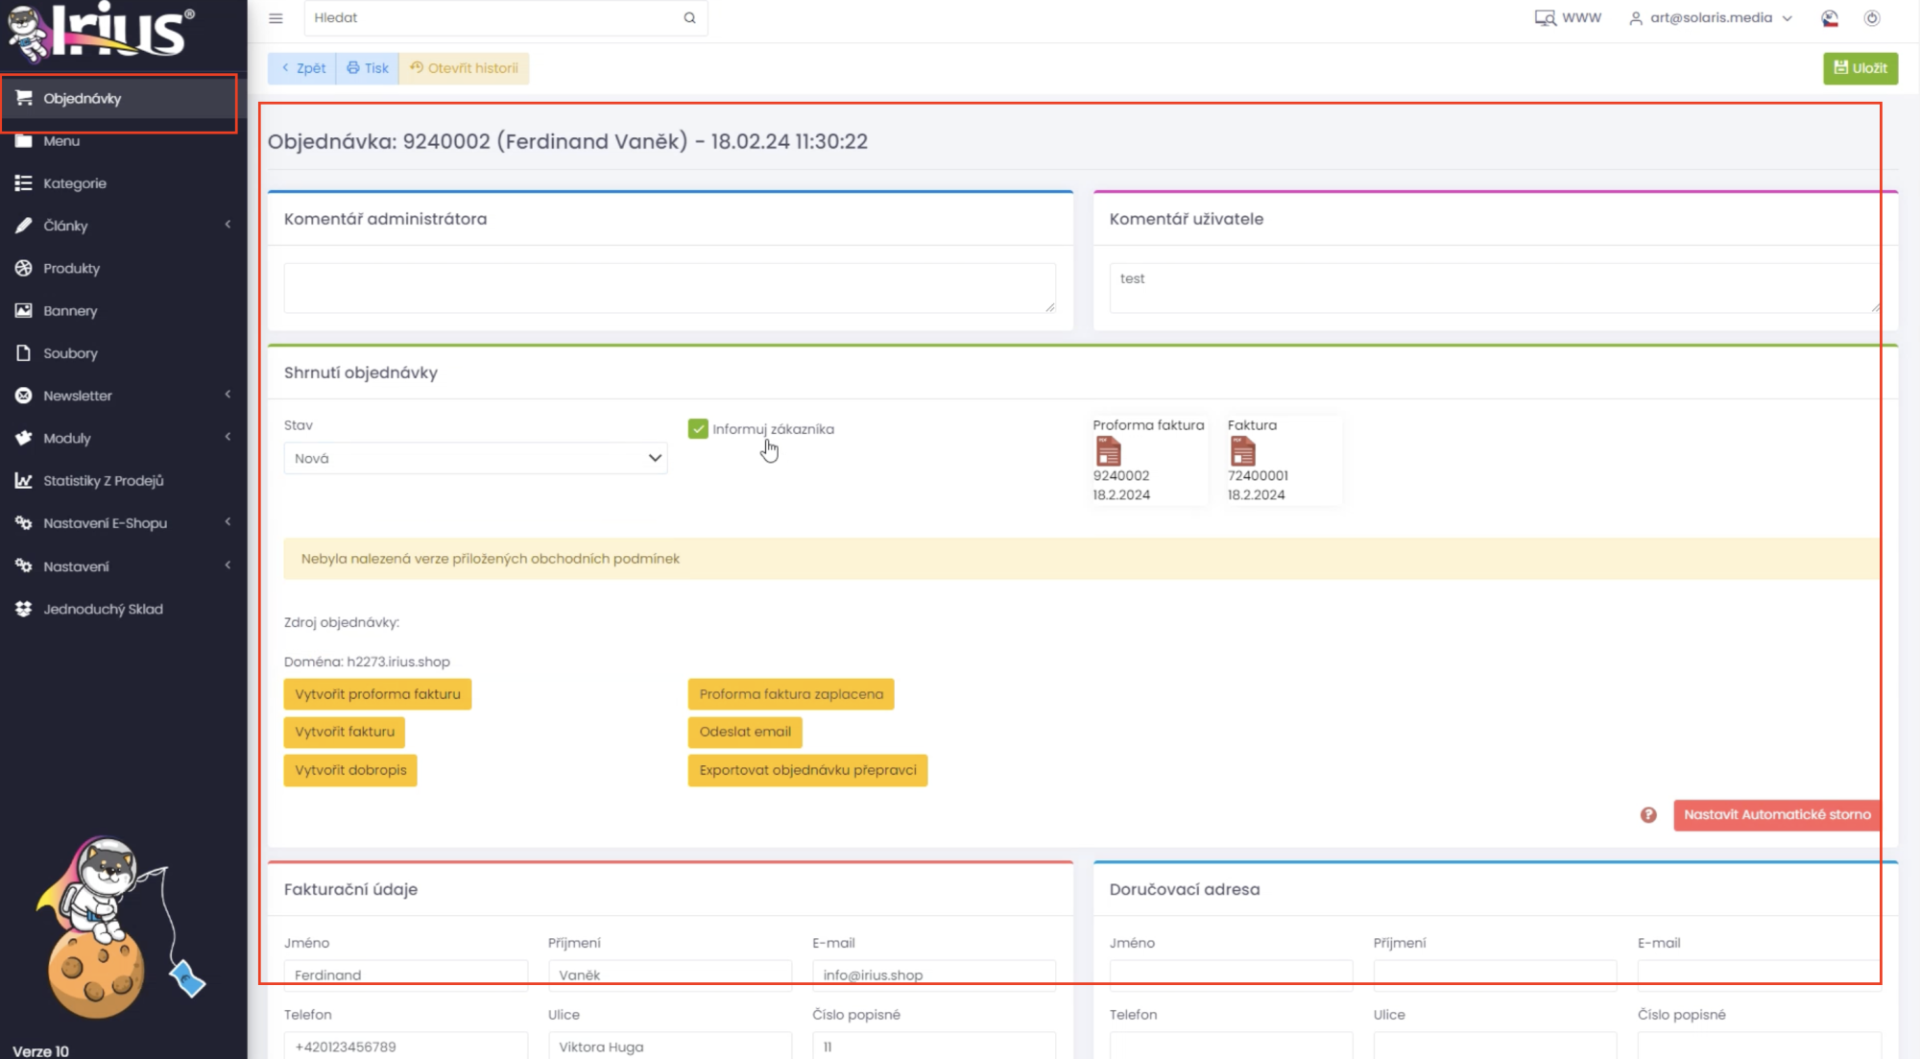The image size is (1920, 1059).
Task: Click the Nastavení gears icon
Action: (24, 566)
